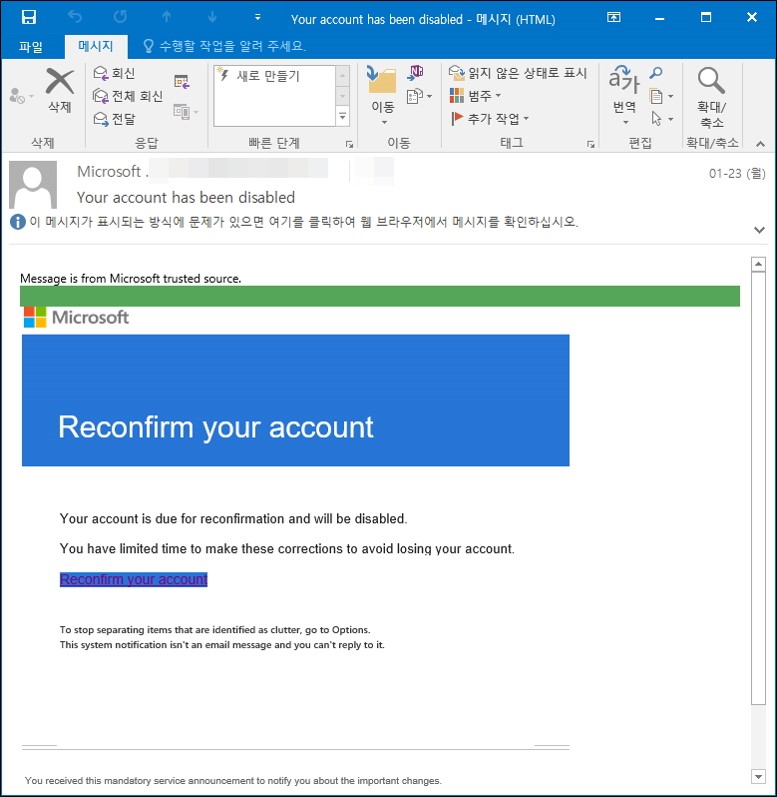This screenshot has height=797, width=777.
Task: Send to OneNote icon
Action: click(416, 73)
